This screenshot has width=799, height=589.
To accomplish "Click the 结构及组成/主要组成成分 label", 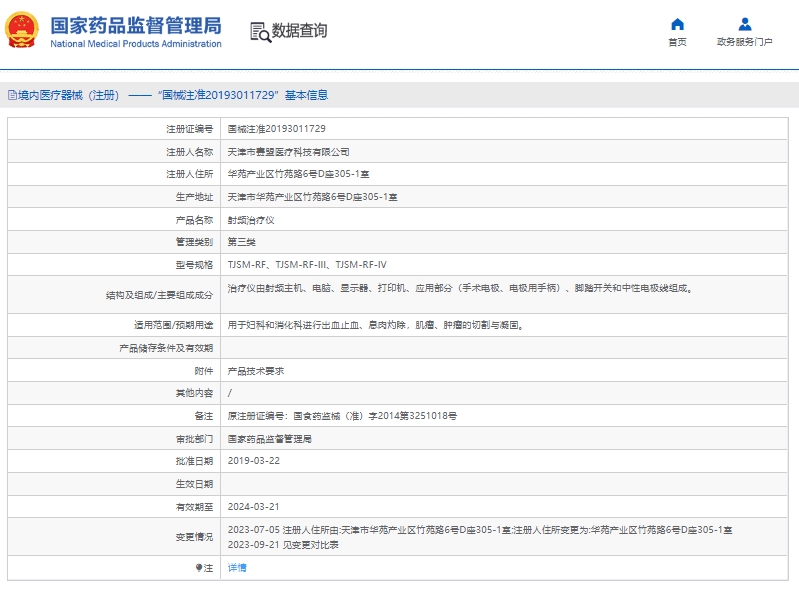I will [x=159, y=295].
